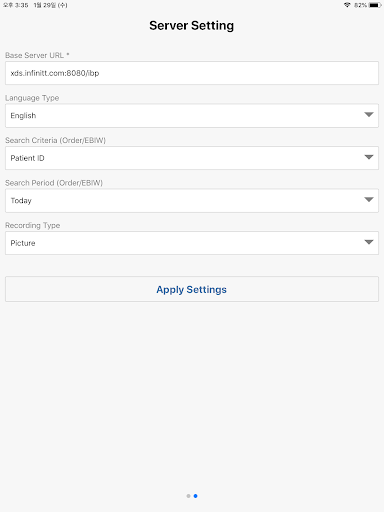Tap the Search Criteria dropdown arrow

tap(369, 157)
